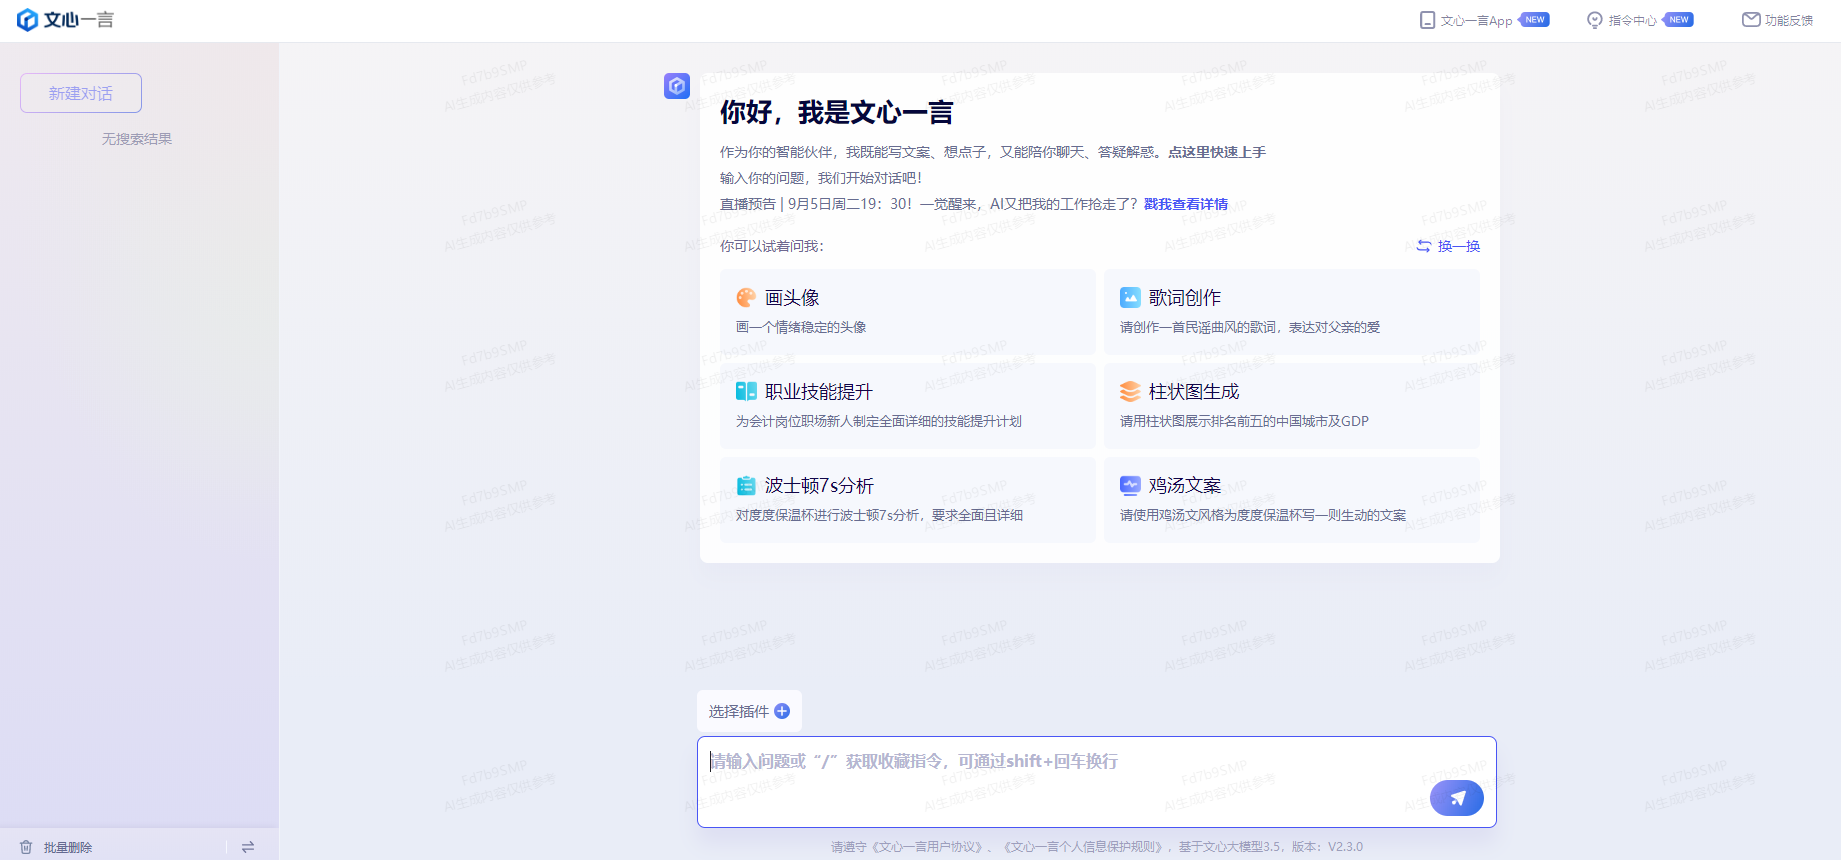Screen dimensions: 1841x860
Task: Click 批量删除 text in sidebar
Action: [68, 847]
